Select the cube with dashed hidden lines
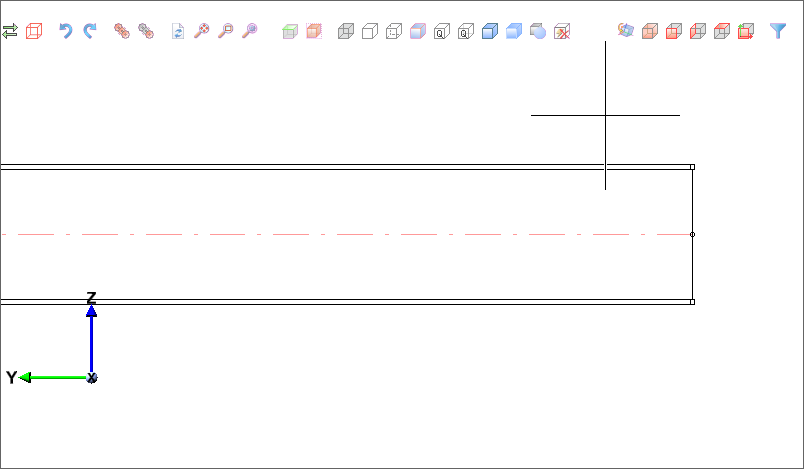The width and height of the screenshot is (804, 469). (394, 31)
